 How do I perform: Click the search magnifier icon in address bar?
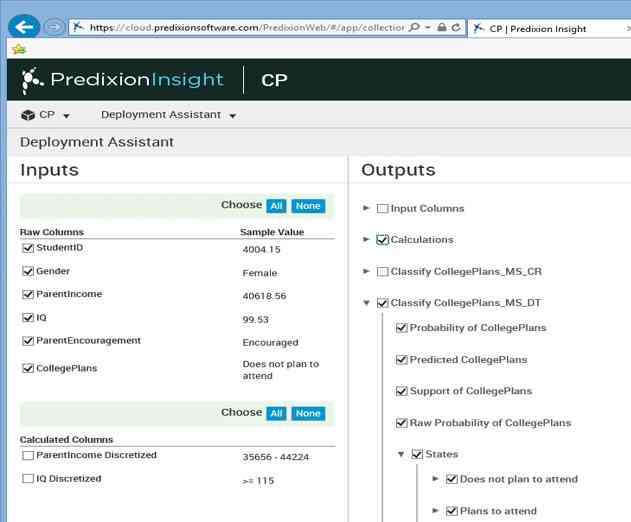[x=414, y=27]
